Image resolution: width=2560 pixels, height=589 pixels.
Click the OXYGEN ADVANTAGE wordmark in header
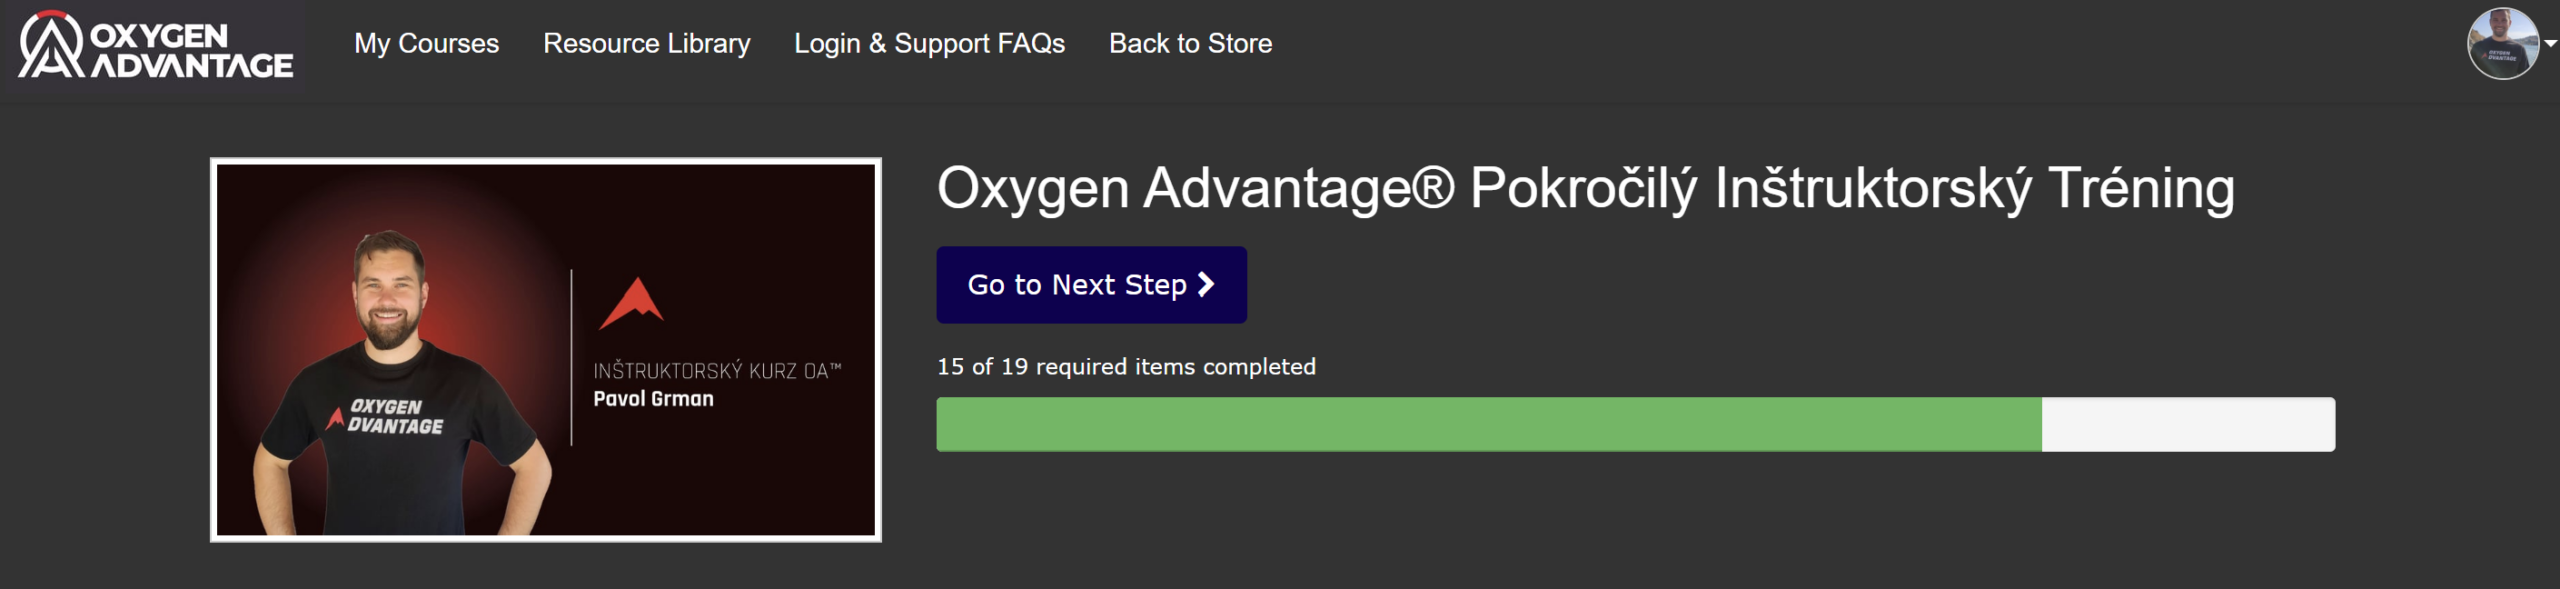coord(192,50)
